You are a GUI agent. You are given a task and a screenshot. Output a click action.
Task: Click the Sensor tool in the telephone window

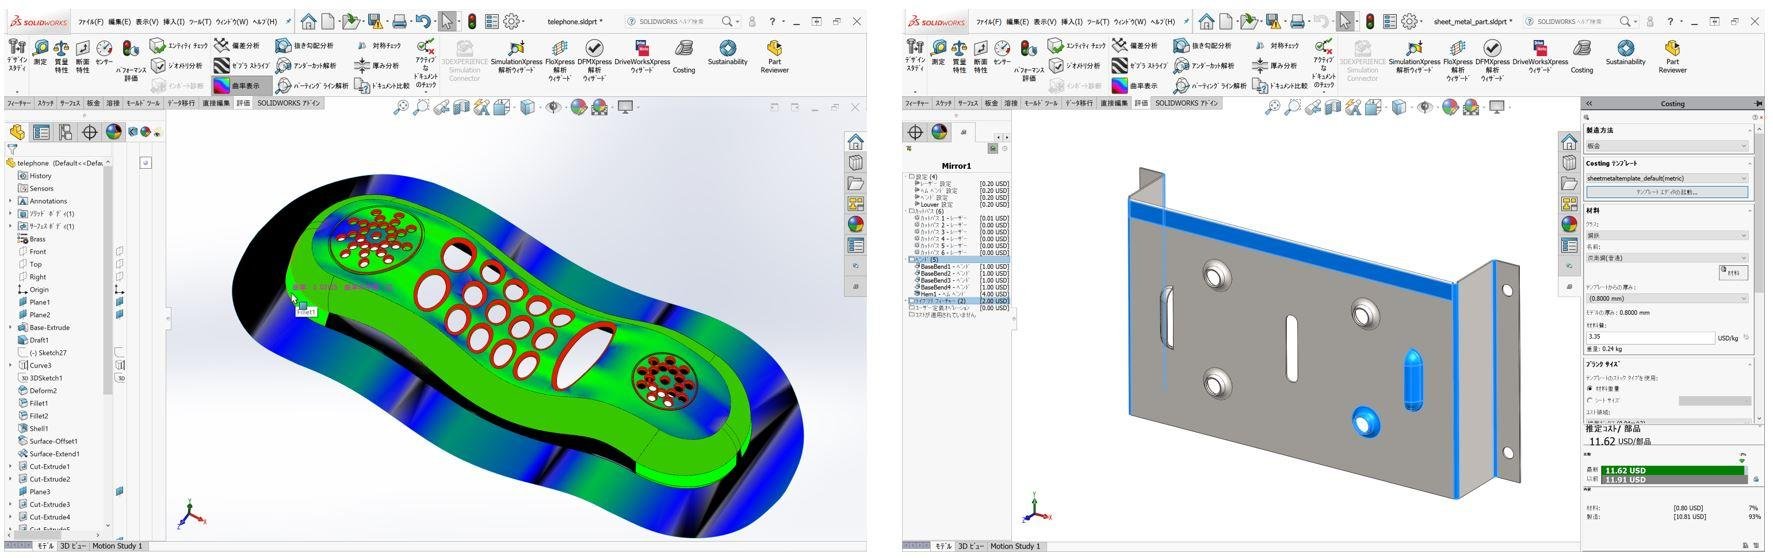click(104, 53)
